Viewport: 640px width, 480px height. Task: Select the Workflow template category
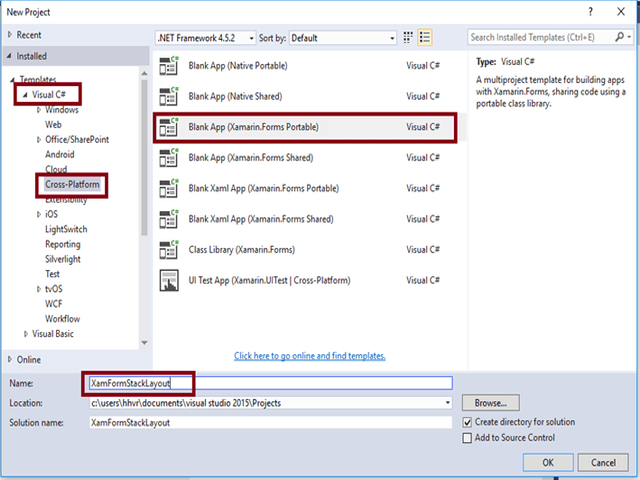[62, 319]
